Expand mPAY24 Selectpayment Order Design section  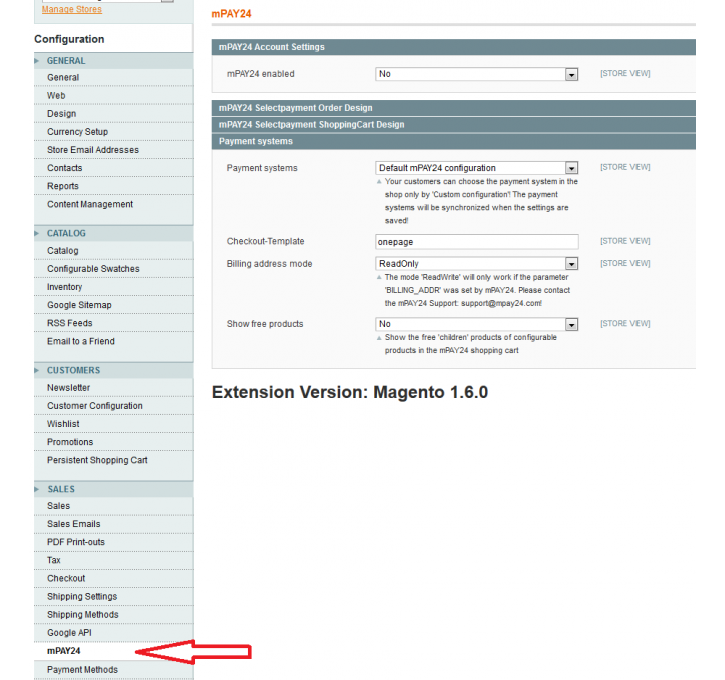[x=454, y=108]
